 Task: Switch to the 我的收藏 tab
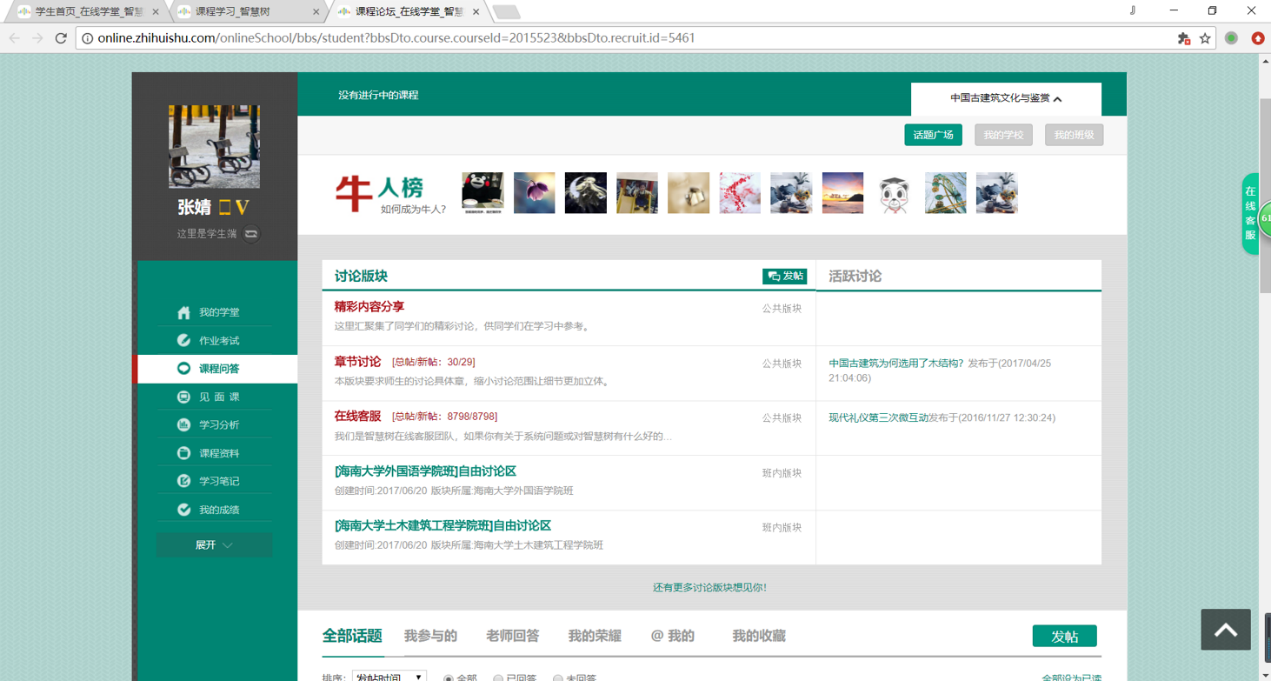pos(759,636)
